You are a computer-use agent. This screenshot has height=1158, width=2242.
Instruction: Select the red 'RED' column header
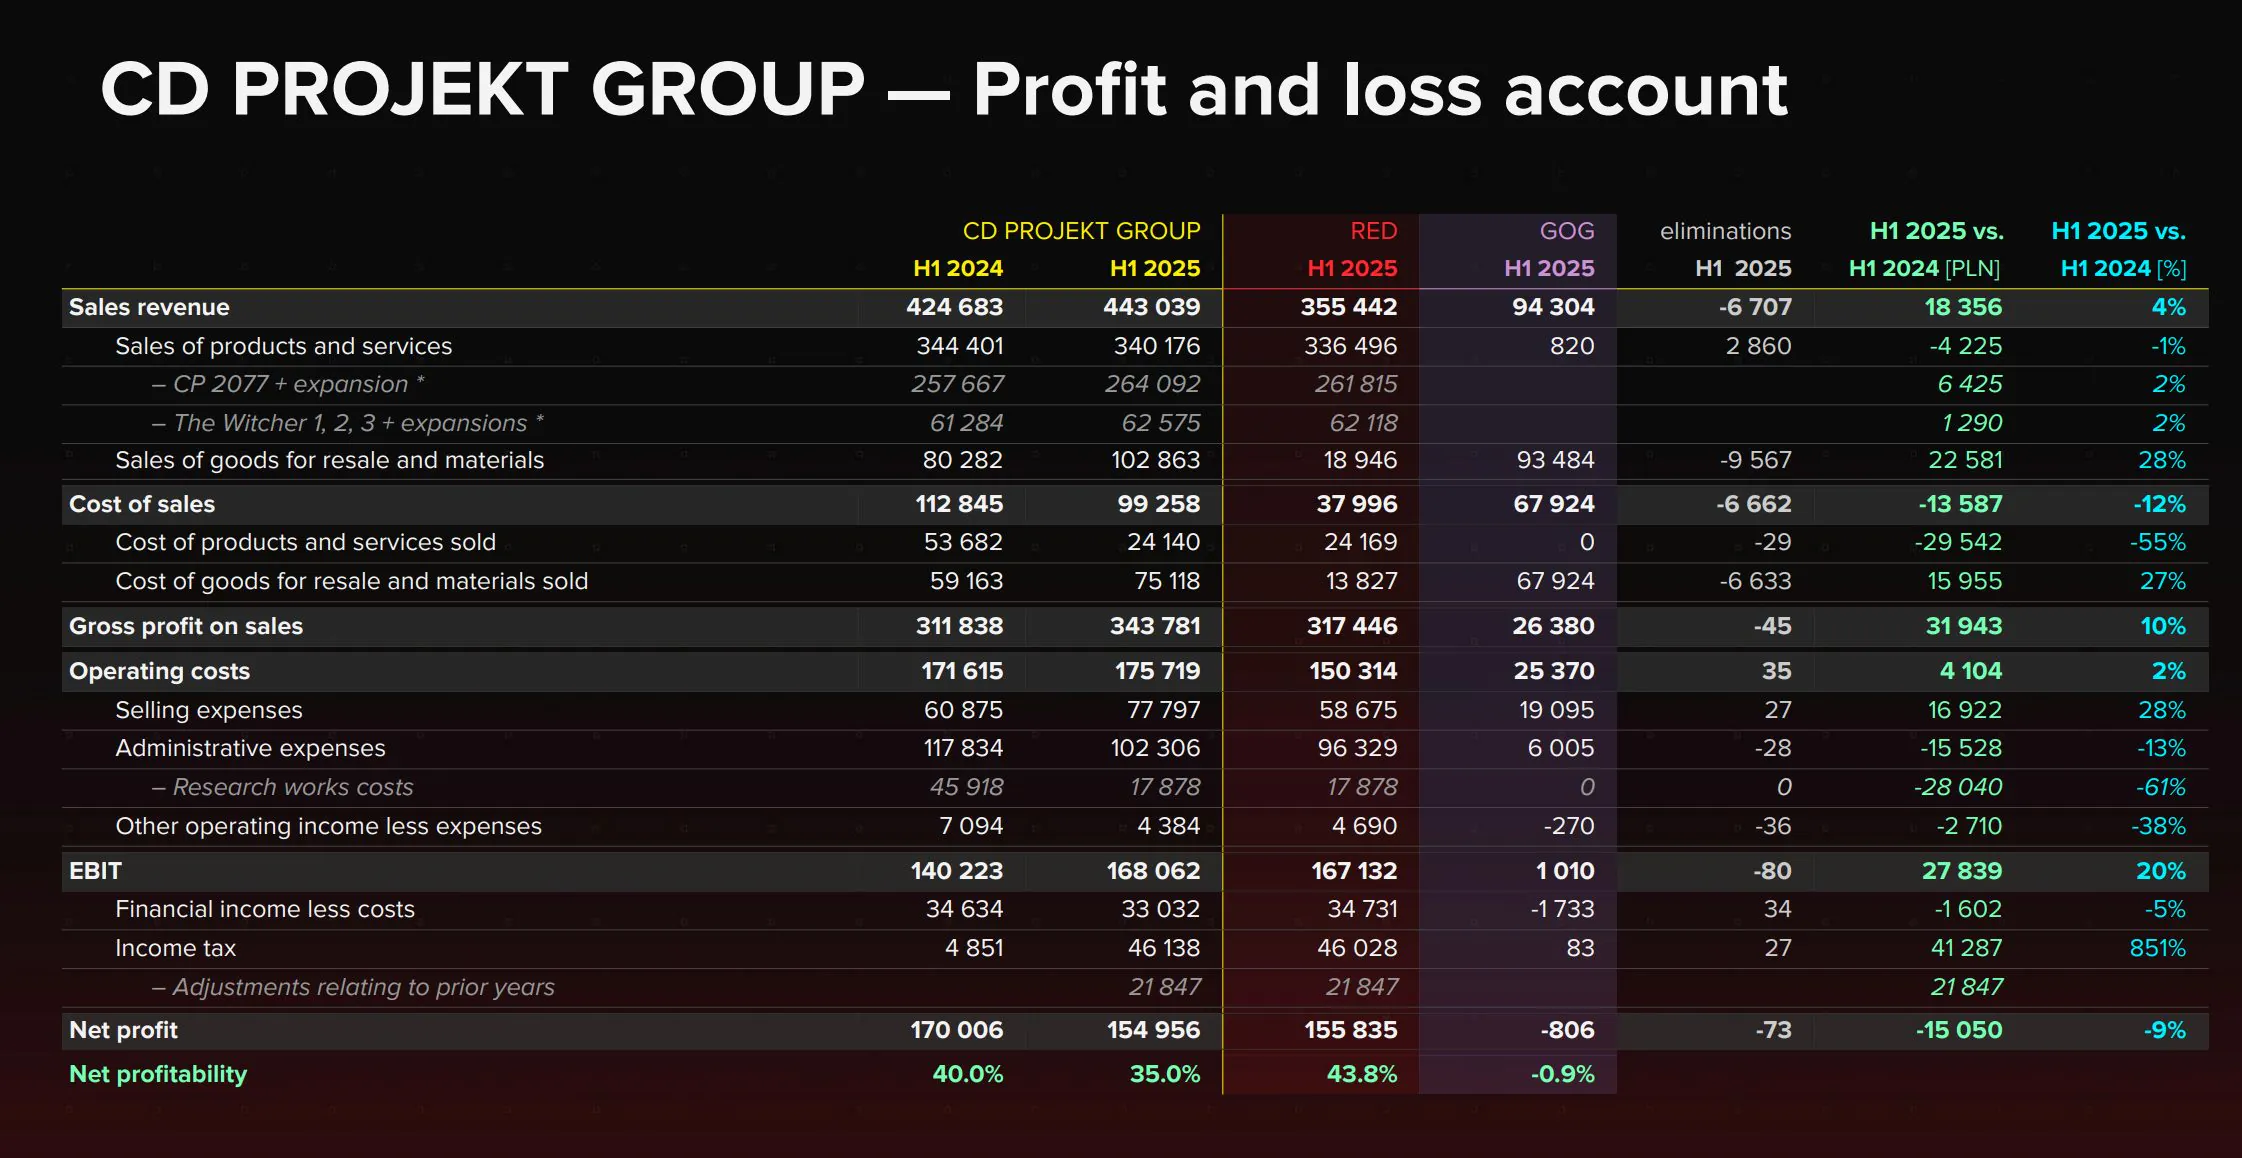(1373, 231)
